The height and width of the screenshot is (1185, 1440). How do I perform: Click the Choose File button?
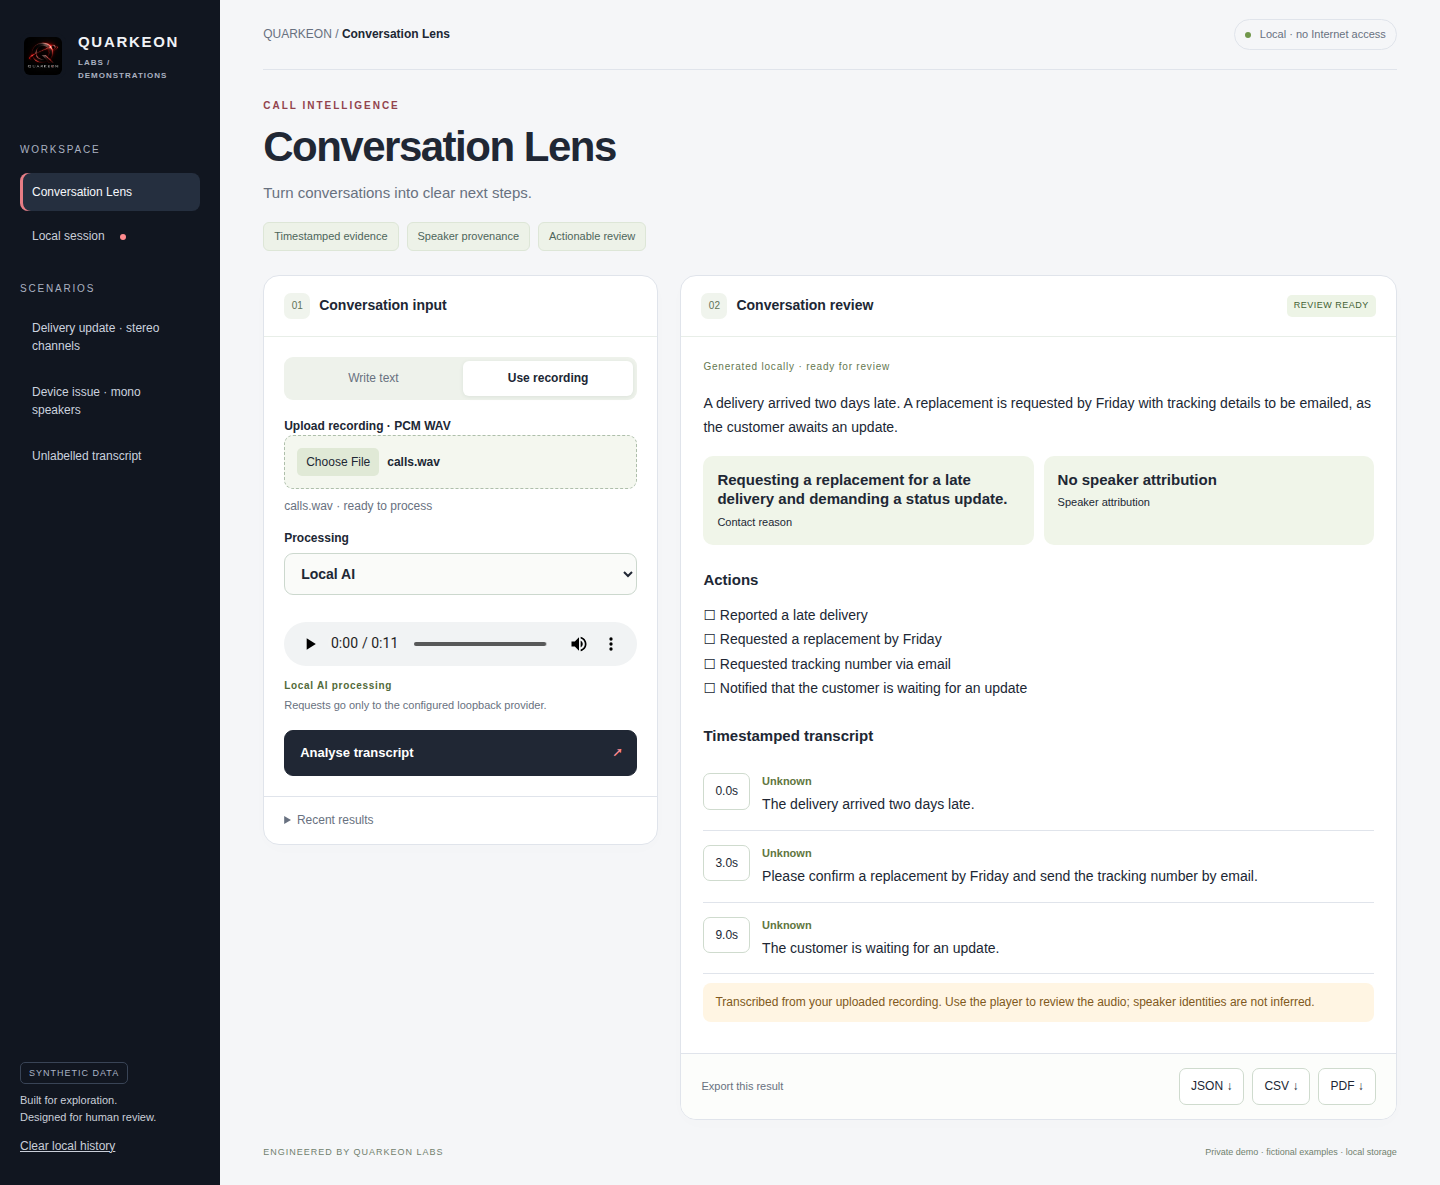[338, 462]
